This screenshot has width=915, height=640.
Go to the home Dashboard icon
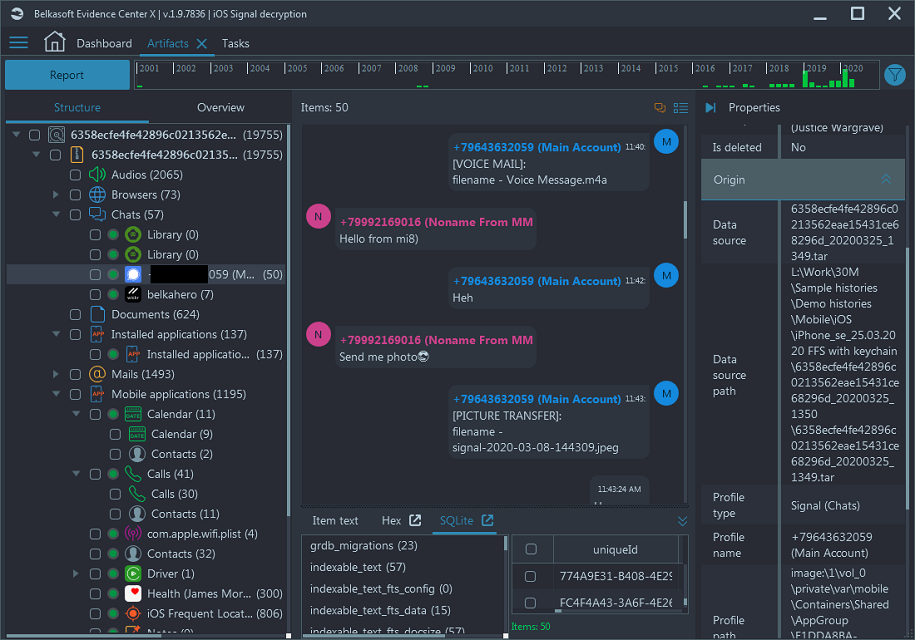(x=54, y=42)
